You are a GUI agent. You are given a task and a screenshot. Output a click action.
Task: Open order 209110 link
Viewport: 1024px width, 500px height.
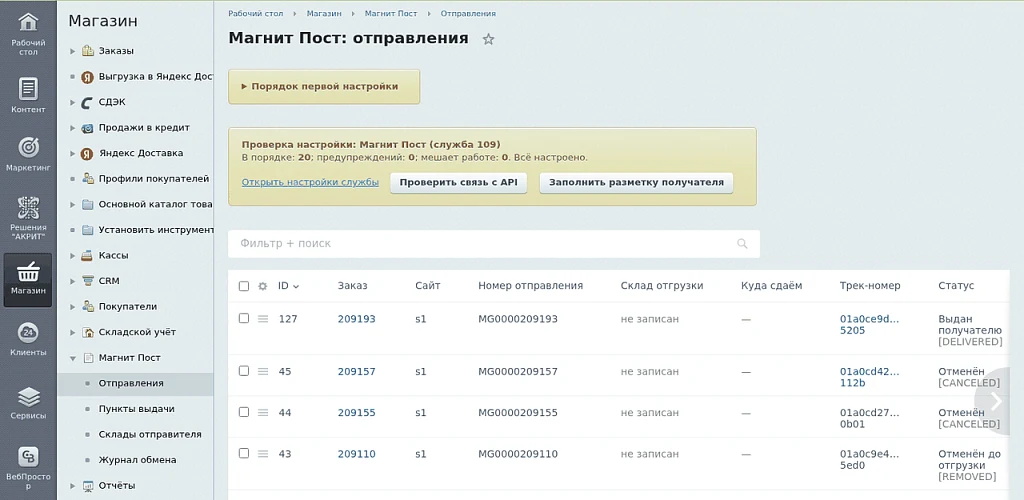357,454
